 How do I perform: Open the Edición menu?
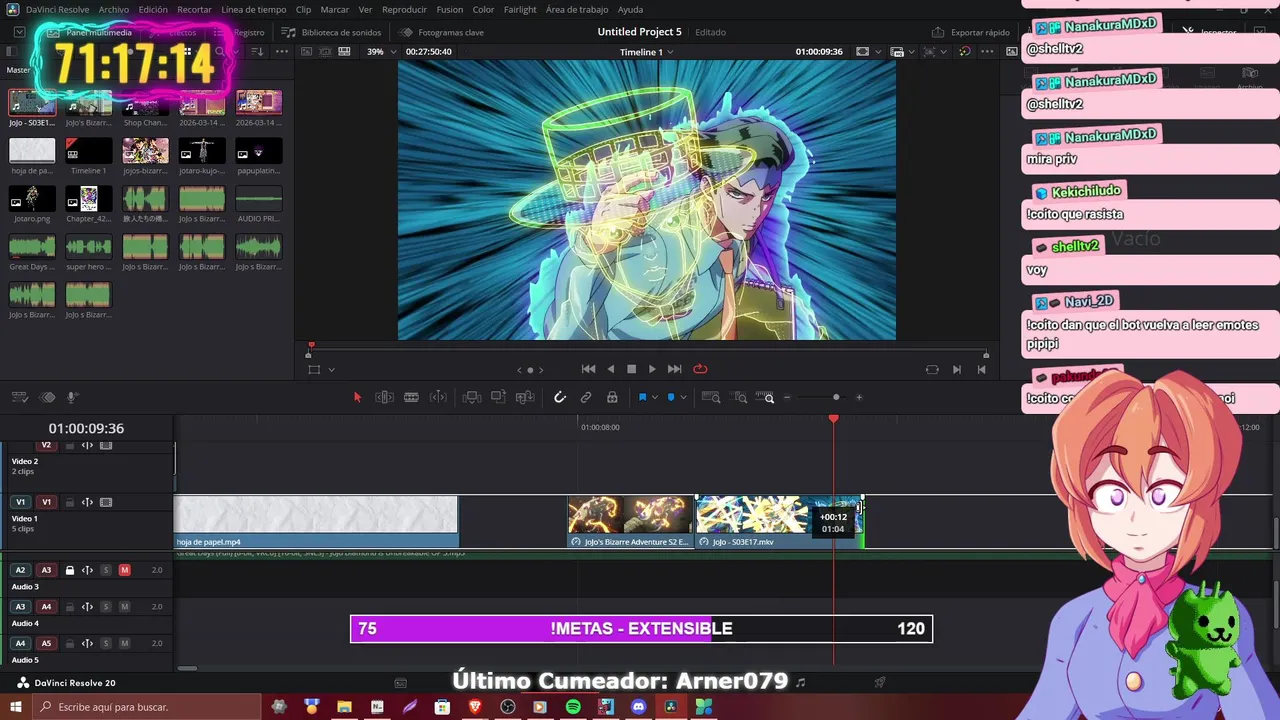click(153, 9)
